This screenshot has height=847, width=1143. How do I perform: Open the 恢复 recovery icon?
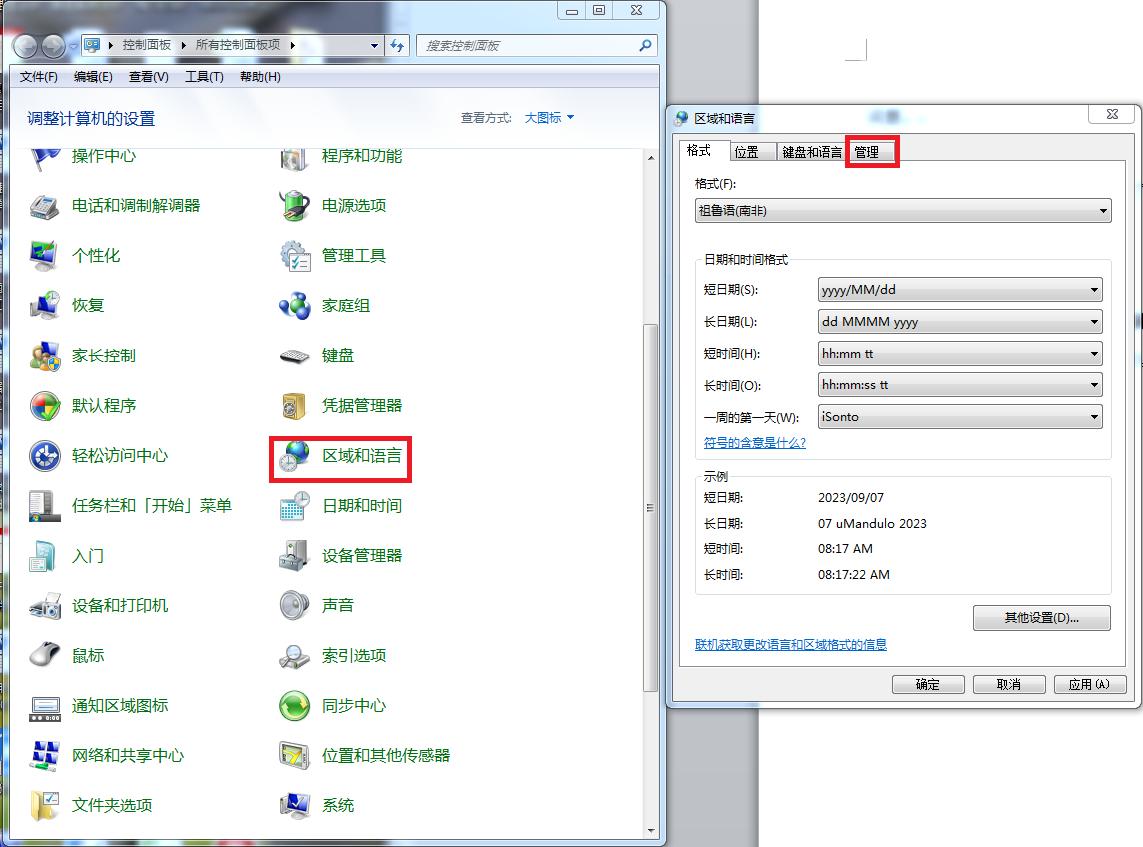point(45,305)
